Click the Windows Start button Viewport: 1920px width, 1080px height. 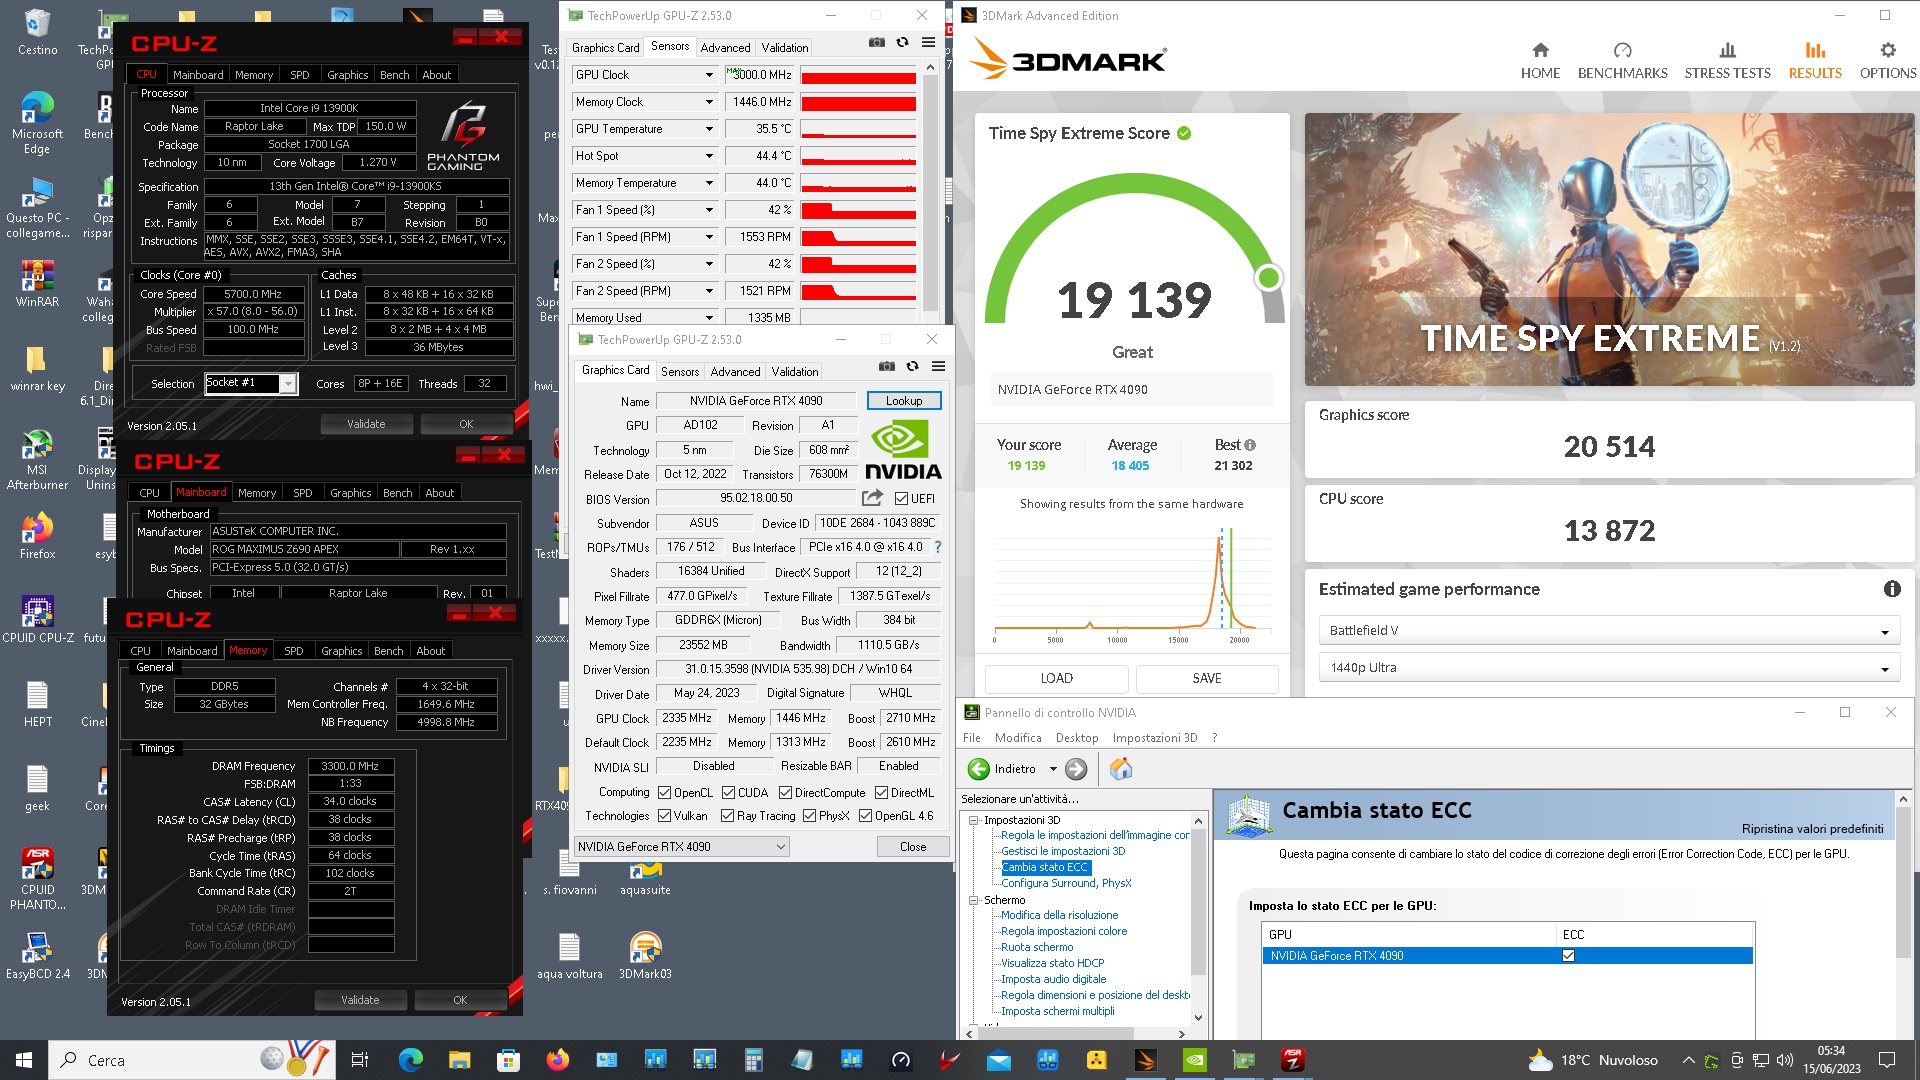click(x=24, y=1060)
